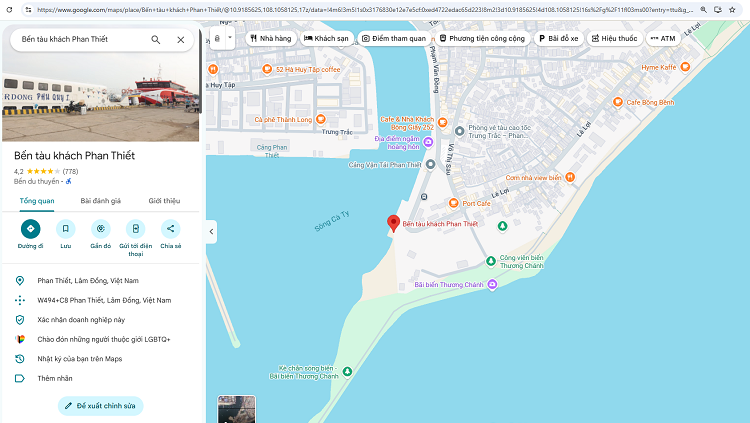Filter map by Hiệu thuốc
Screen dimensions: 750x423
coord(615,38)
